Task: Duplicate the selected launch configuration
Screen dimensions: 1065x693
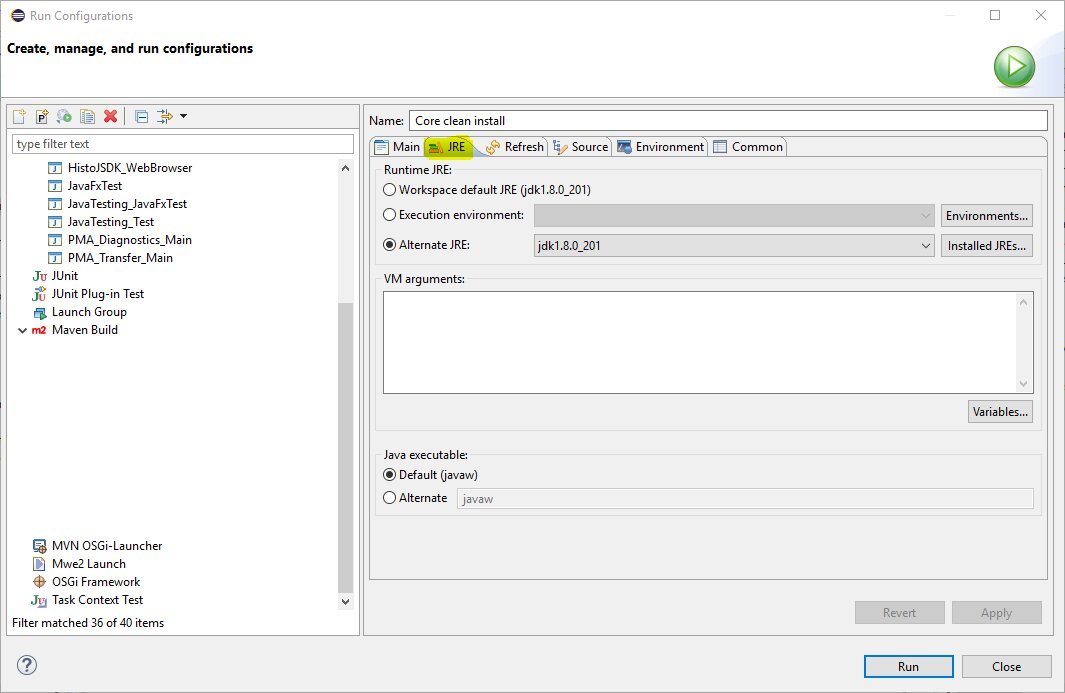Action: coord(88,116)
